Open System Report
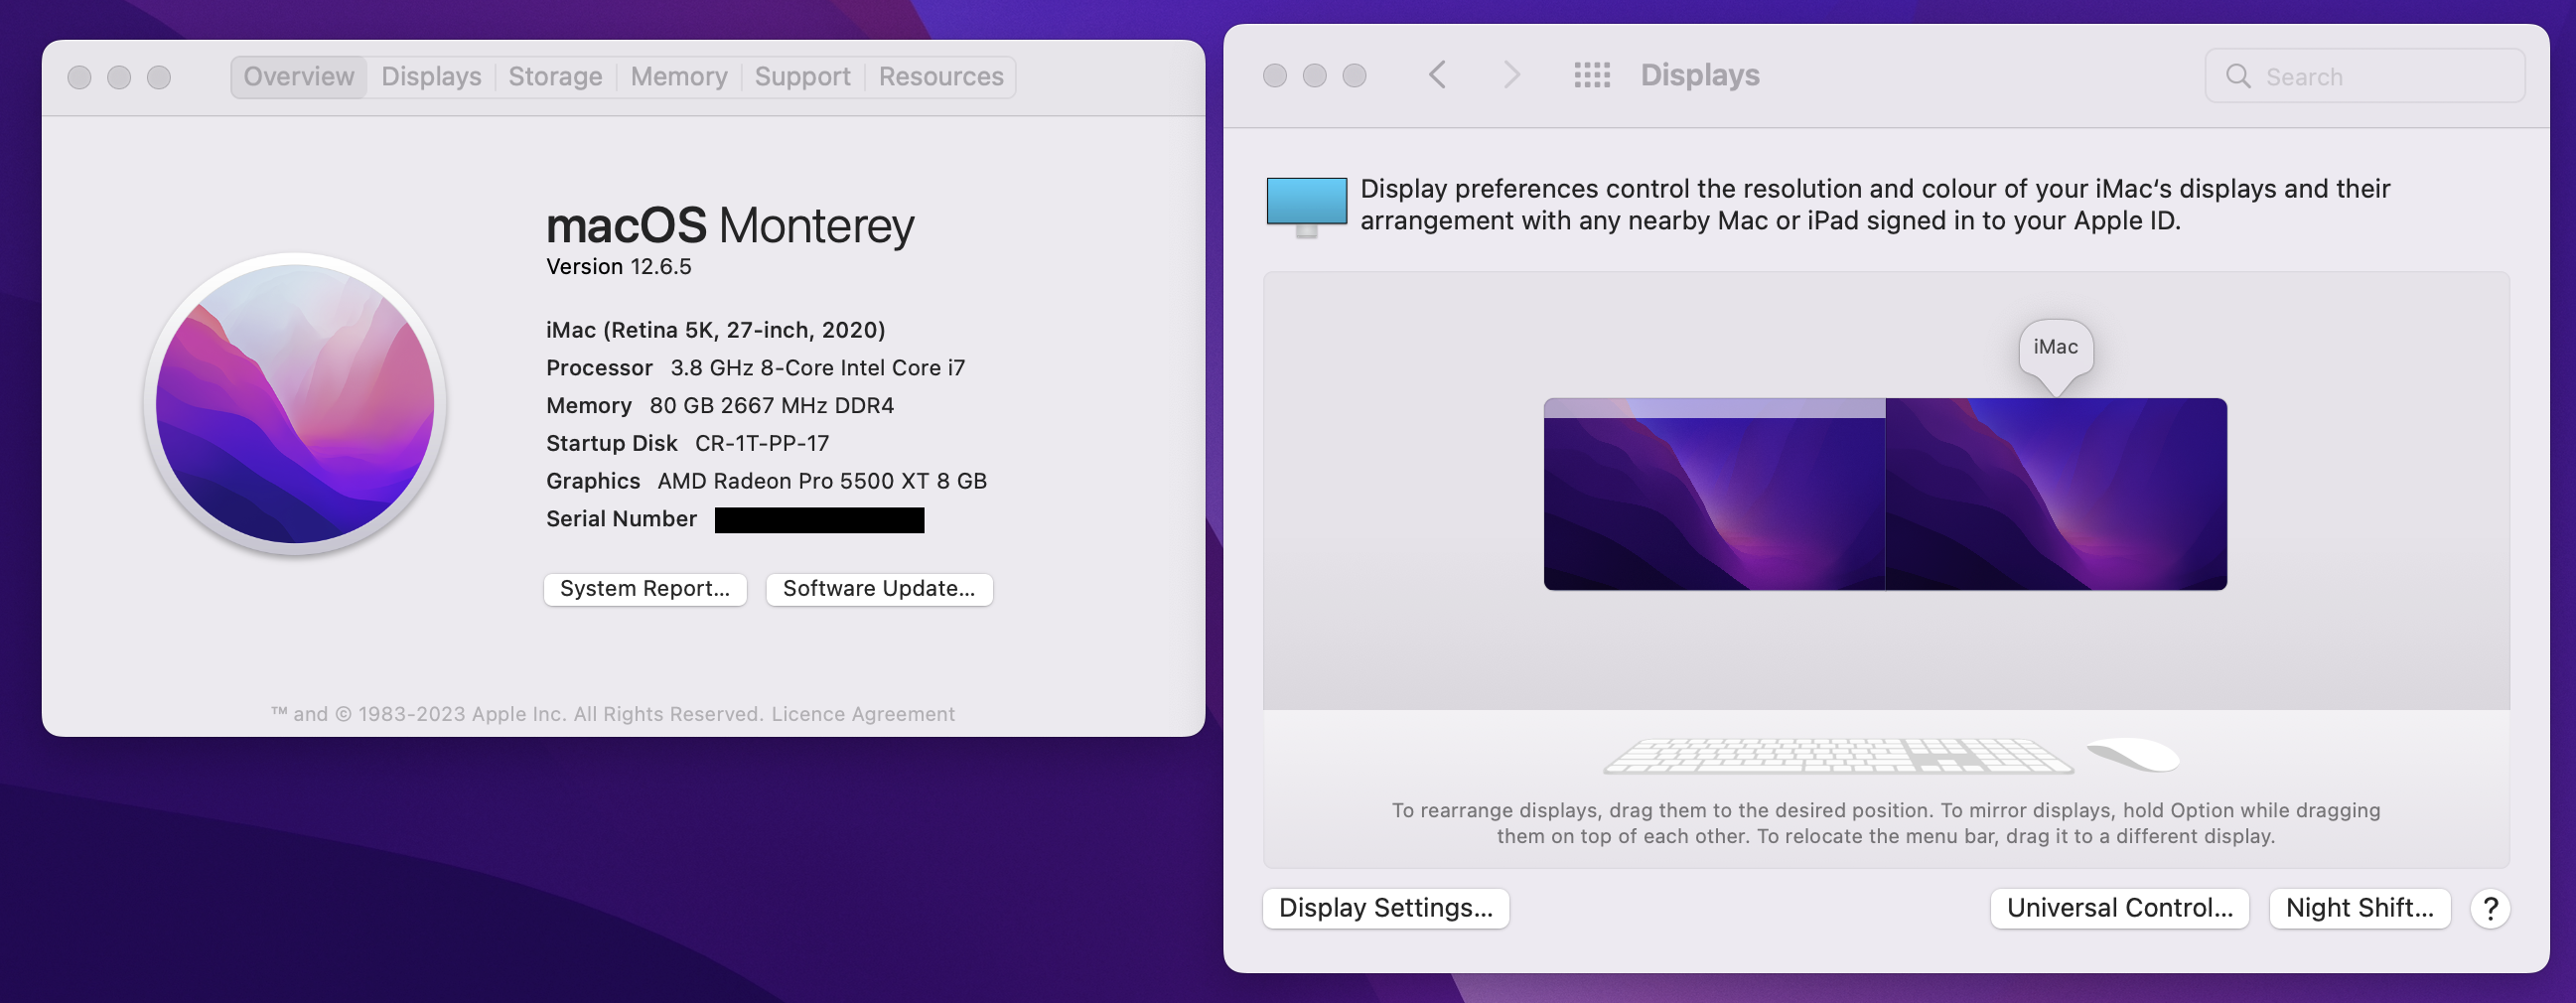This screenshot has width=2576, height=1003. 645,589
